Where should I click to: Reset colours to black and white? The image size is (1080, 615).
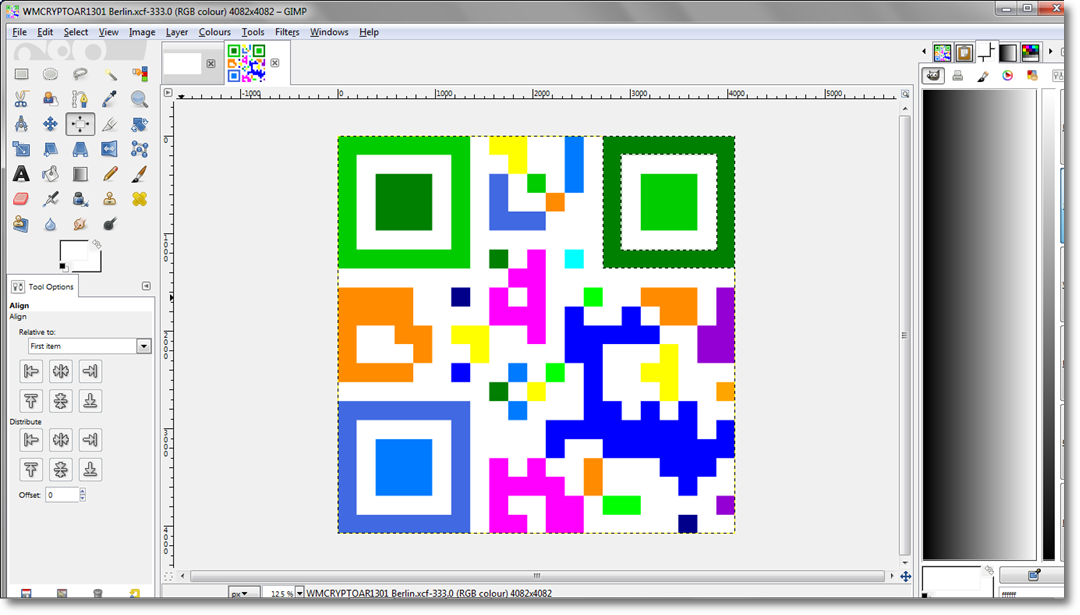63,267
